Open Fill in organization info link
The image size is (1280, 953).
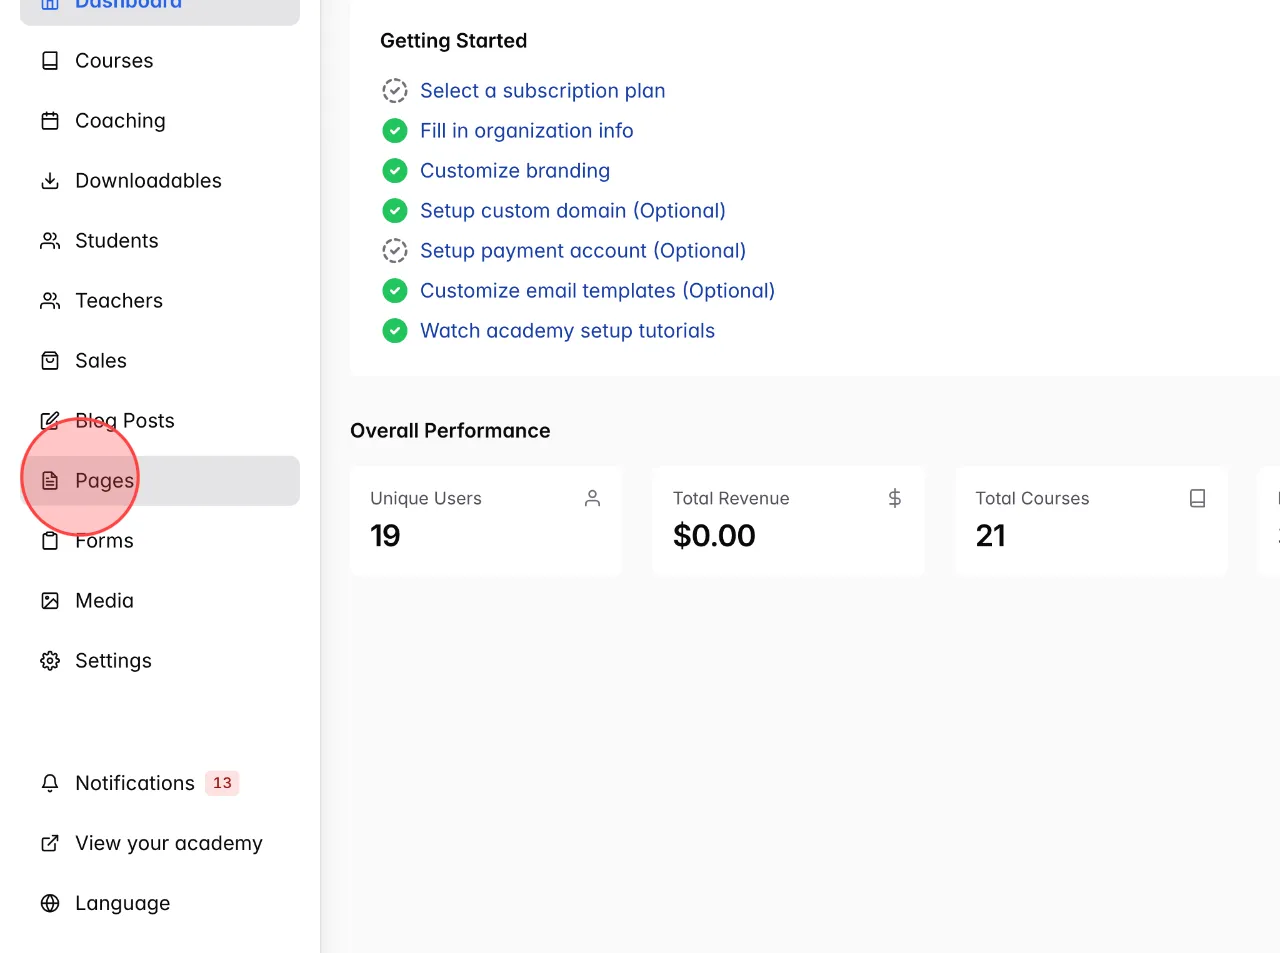point(527,131)
